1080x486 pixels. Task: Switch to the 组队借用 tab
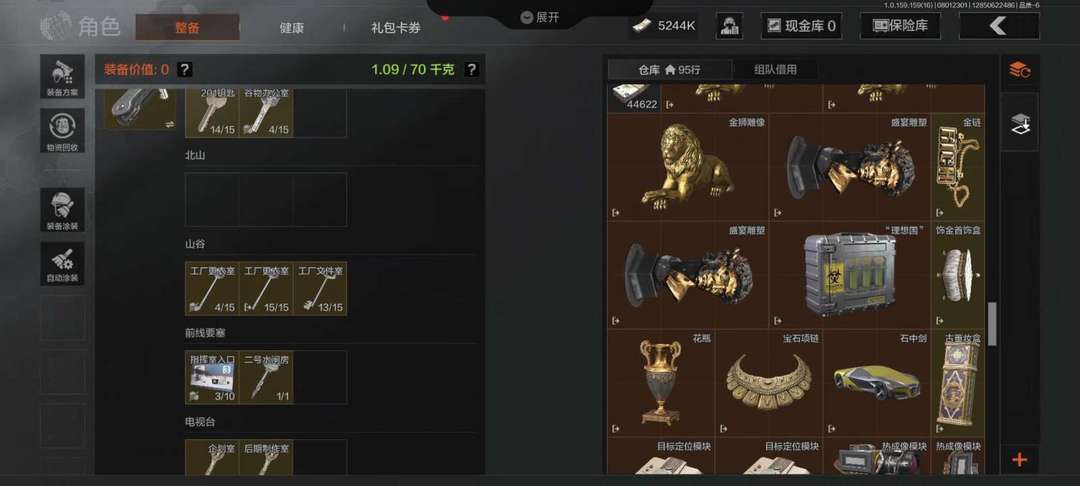click(x=775, y=70)
